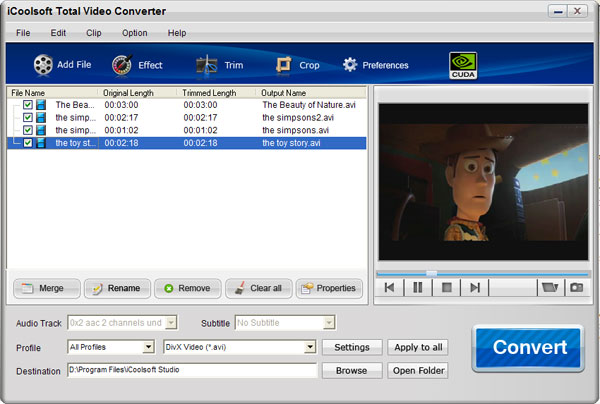Jump to previous file in preview player

[x=390, y=287]
